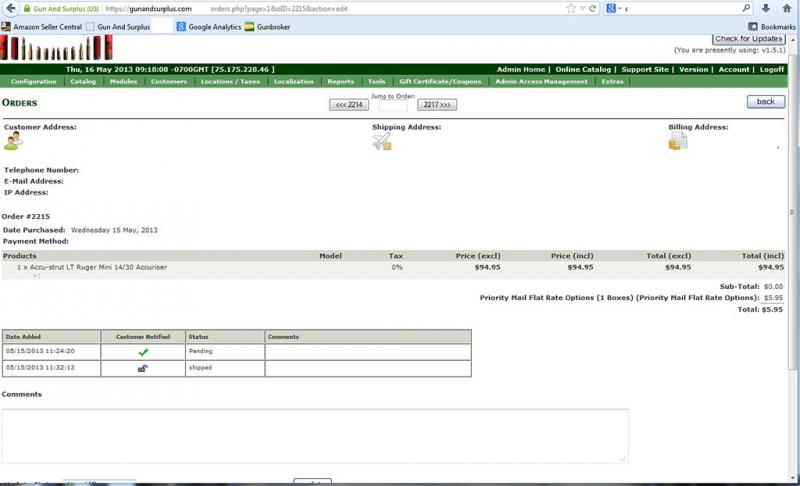Click the bookmark star in address bar
Screen dimensions: 800x486
click(x=571, y=8)
